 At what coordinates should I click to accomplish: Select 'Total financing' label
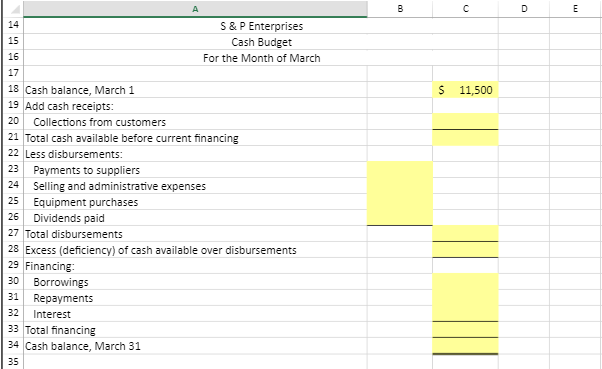tap(60, 330)
